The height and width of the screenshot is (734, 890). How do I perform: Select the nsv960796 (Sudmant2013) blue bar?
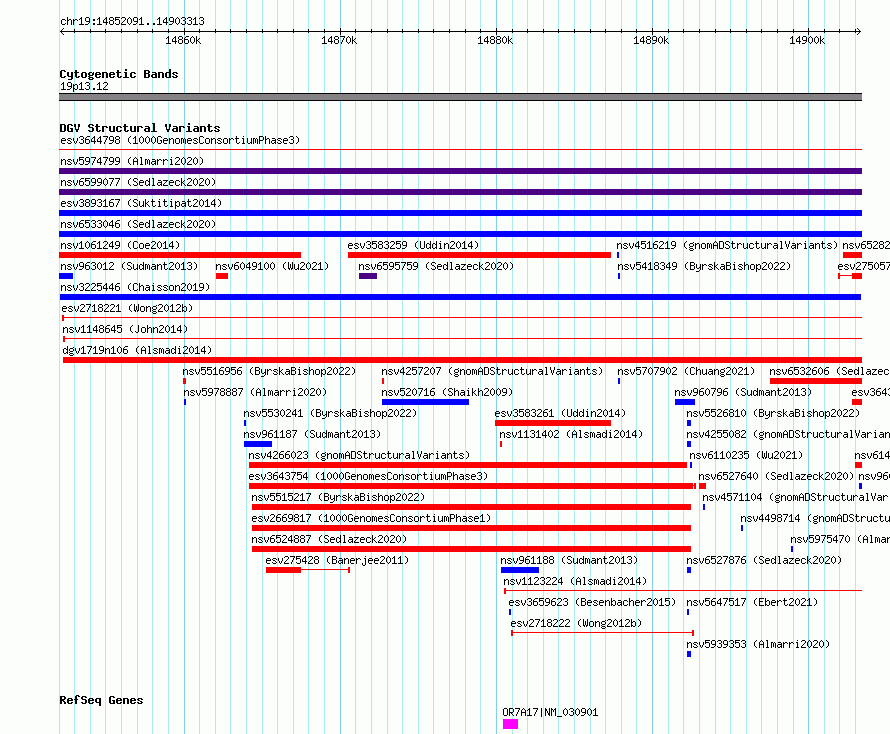[685, 402]
